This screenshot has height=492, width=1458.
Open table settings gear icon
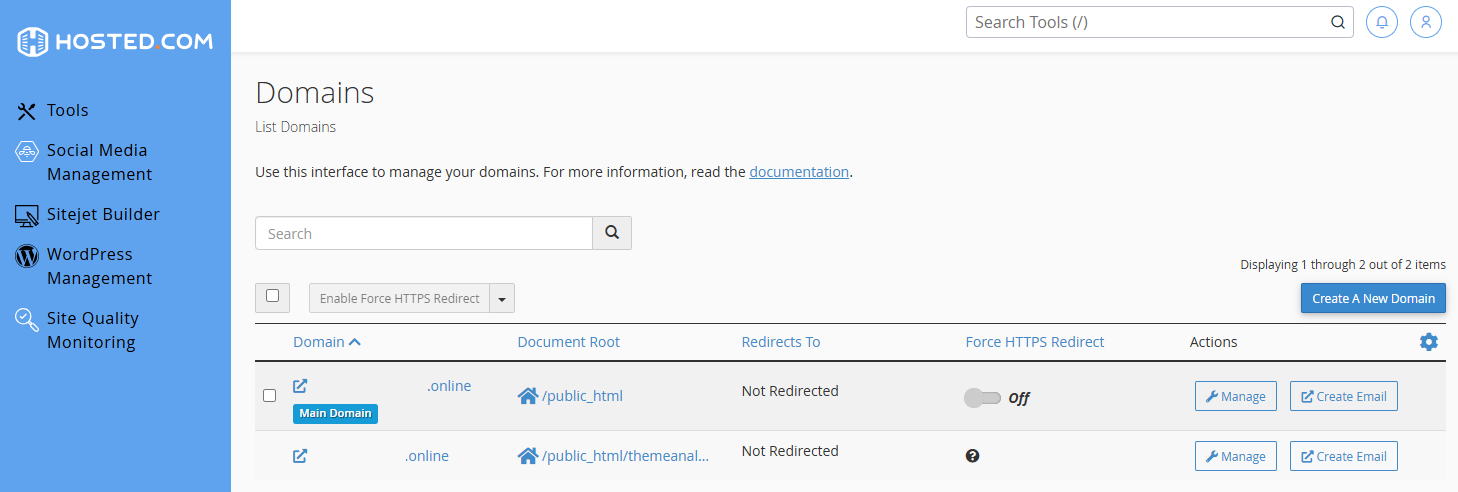pos(1429,342)
